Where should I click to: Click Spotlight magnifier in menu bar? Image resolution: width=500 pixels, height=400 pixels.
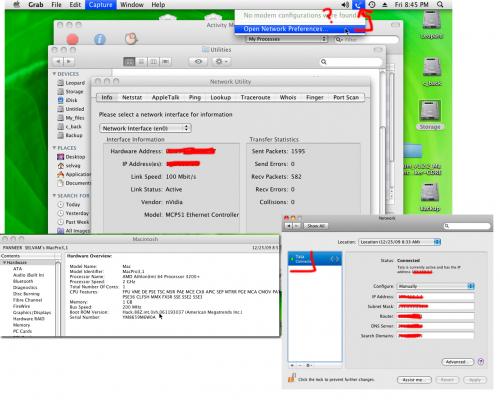pos(440,5)
